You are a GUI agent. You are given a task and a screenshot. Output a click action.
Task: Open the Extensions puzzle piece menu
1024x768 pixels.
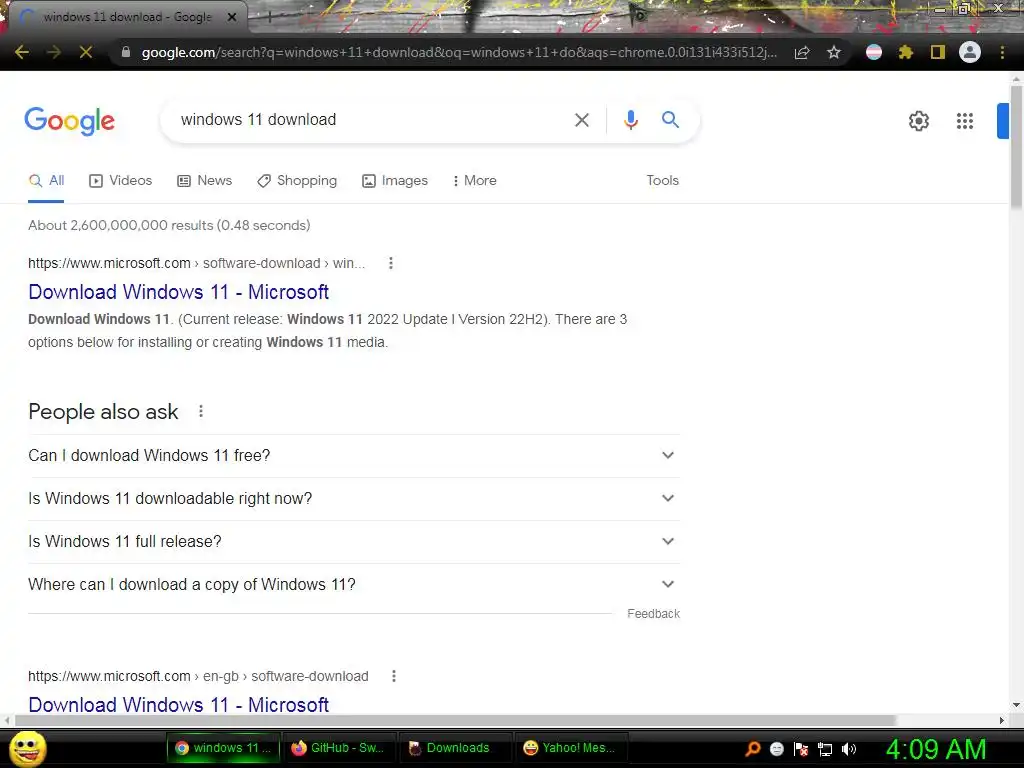906,52
